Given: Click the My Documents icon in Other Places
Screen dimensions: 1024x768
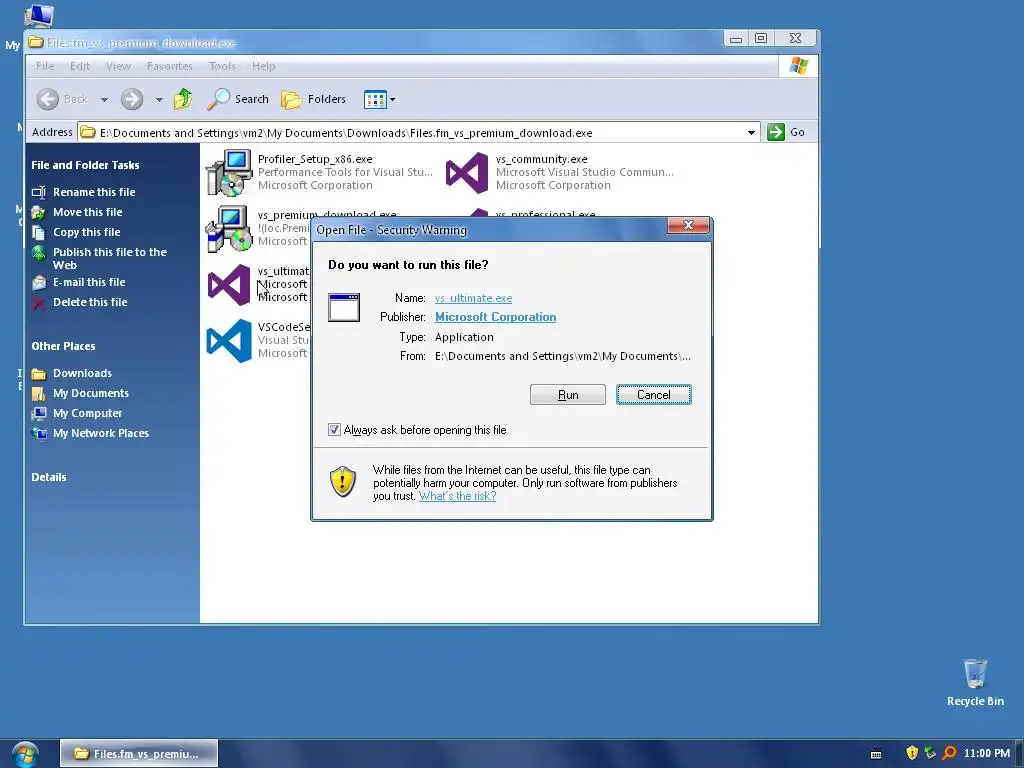Looking at the screenshot, I should [39, 394].
